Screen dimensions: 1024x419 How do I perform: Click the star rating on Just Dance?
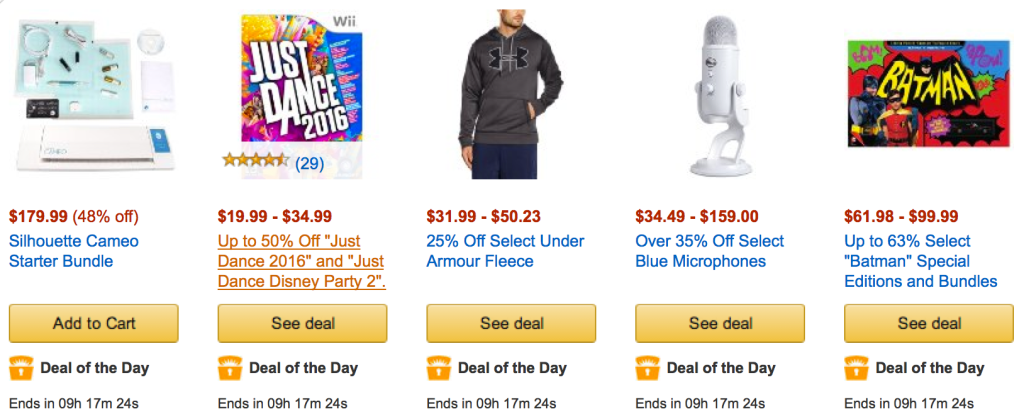pos(256,162)
